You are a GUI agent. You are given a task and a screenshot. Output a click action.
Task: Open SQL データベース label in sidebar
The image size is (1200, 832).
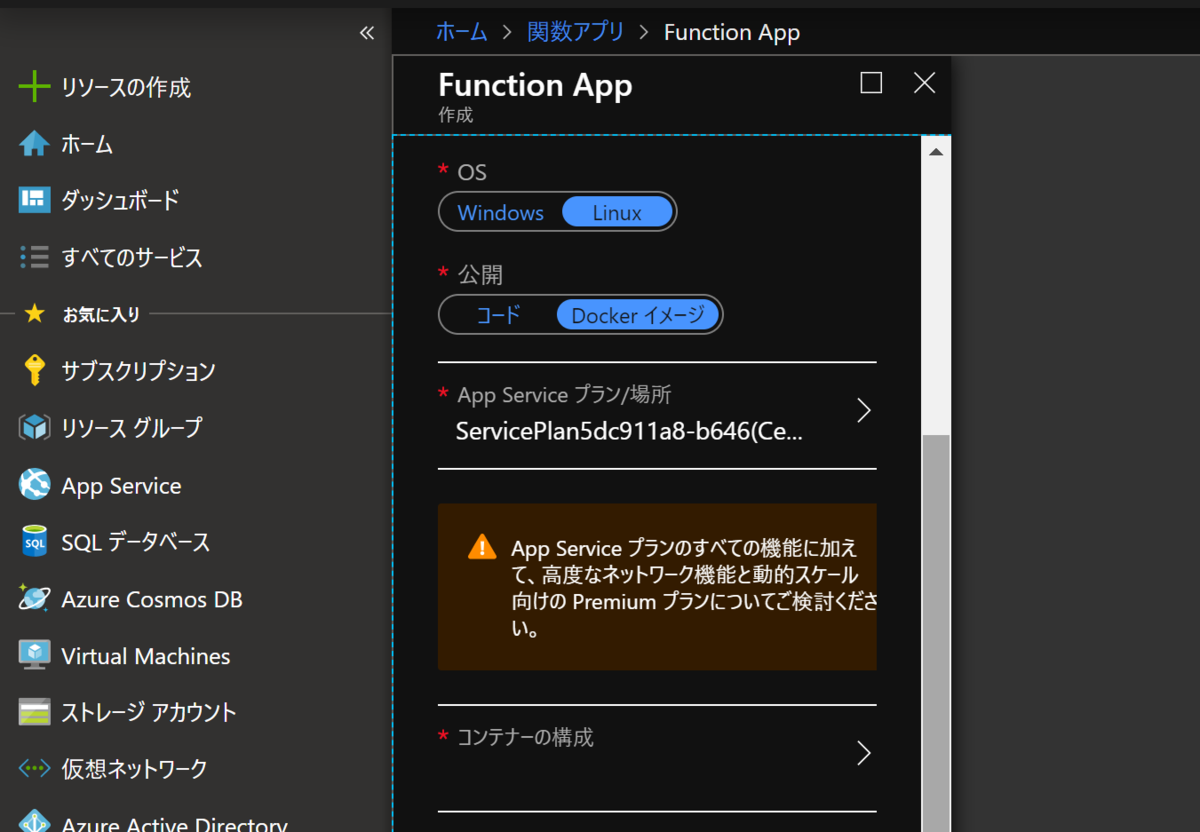[136, 542]
